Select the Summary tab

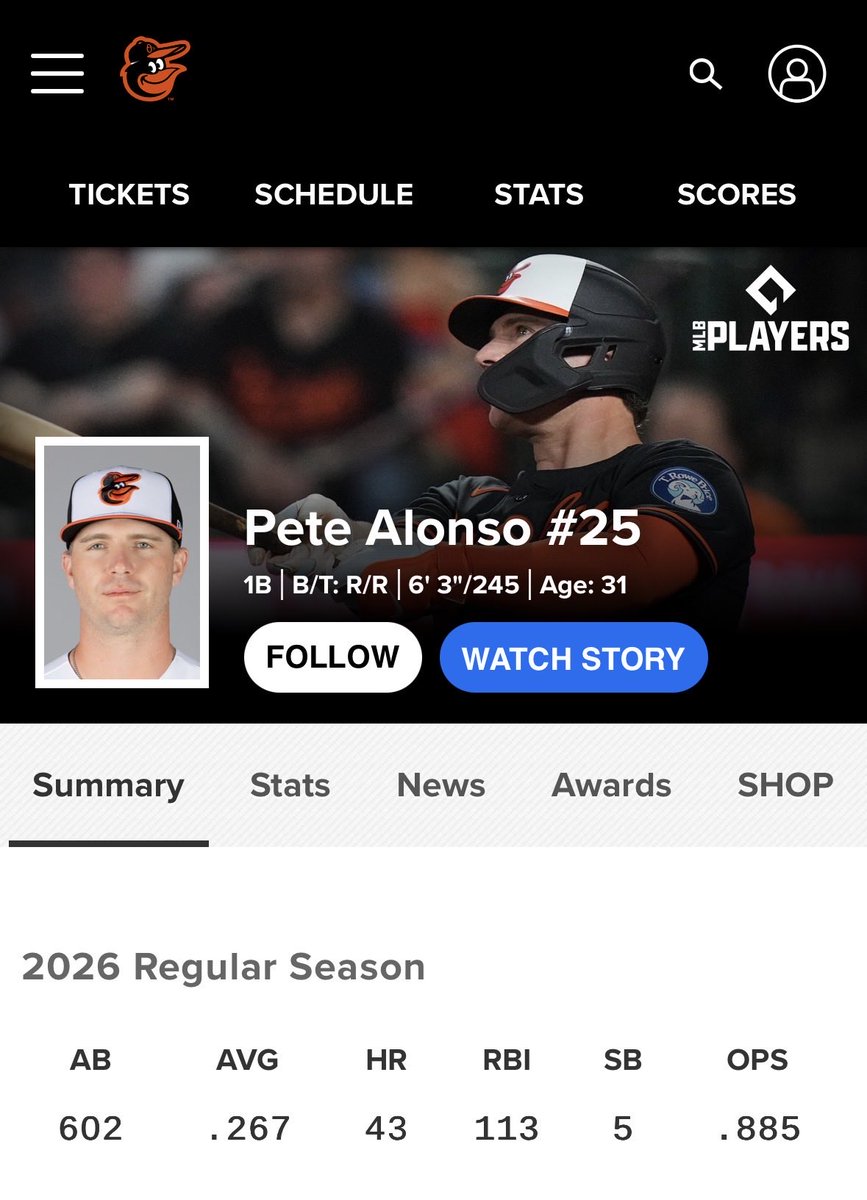tap(108, 785)
